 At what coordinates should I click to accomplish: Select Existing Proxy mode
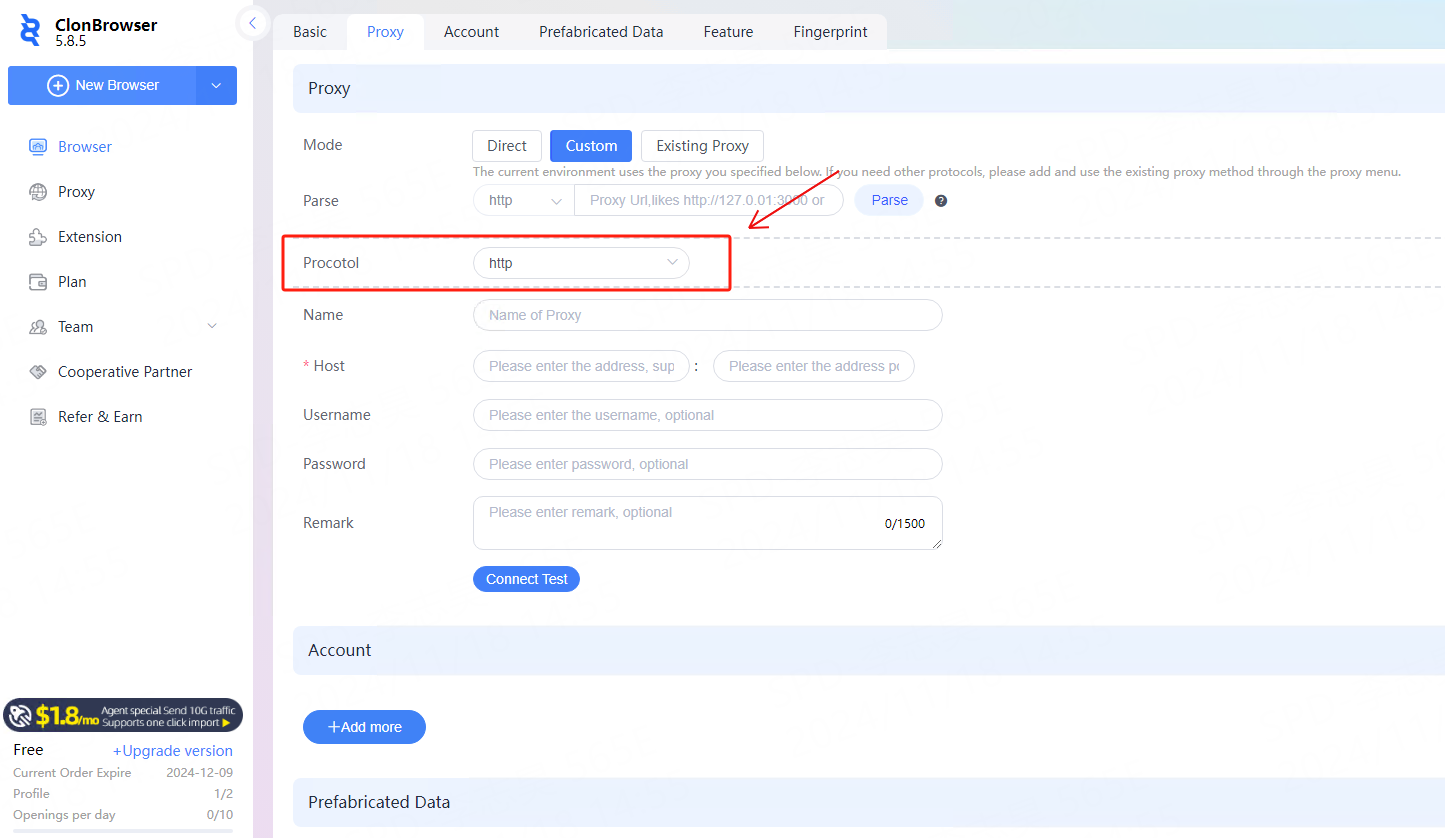[702, 146]
